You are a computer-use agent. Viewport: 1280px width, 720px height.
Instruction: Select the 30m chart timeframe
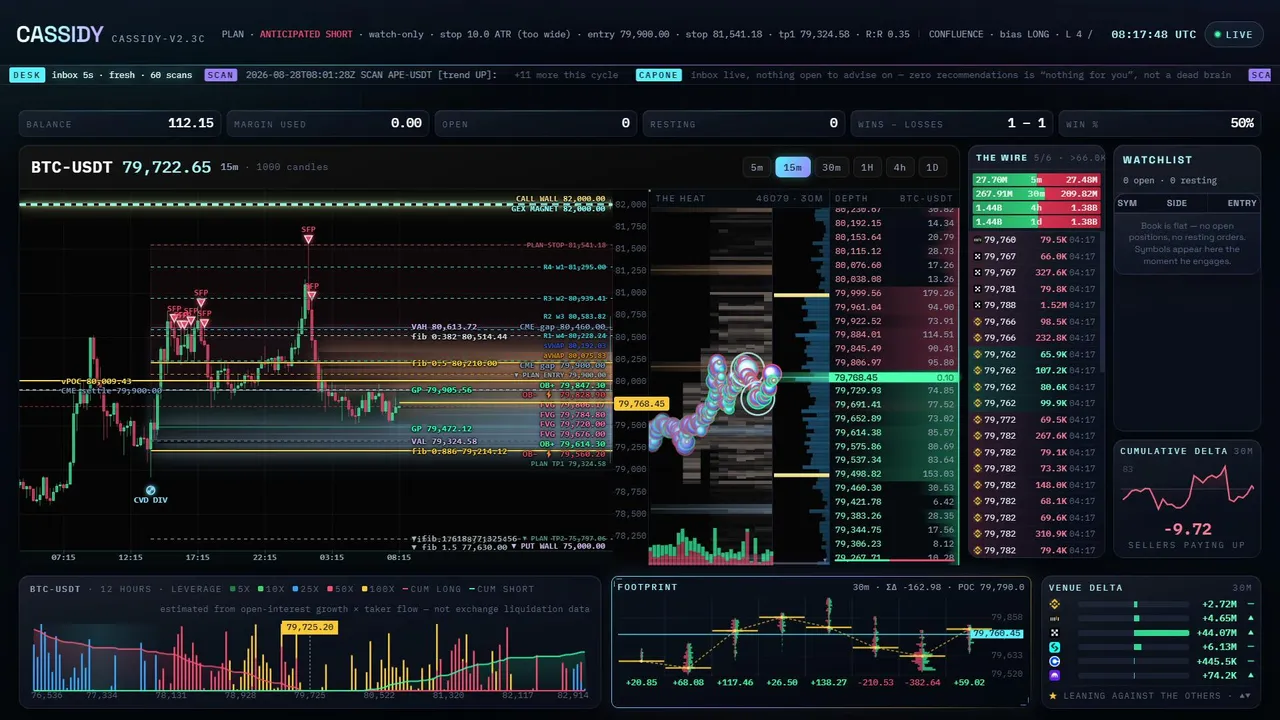click(x=831, y=167)
